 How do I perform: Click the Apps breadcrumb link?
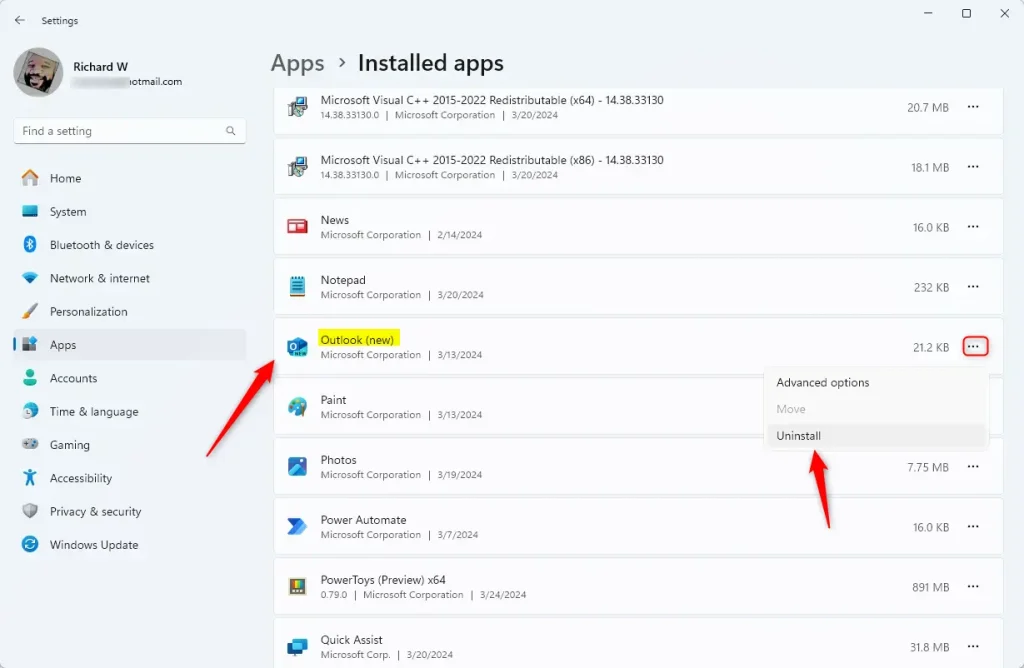point(297,63)
